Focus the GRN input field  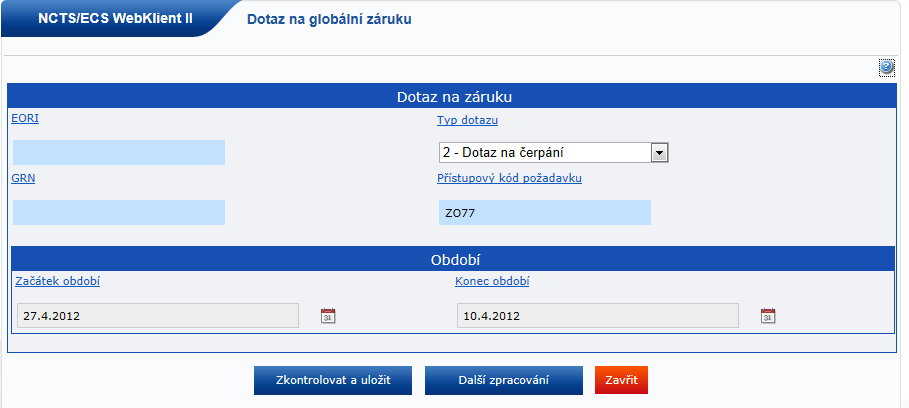point(119,212)
